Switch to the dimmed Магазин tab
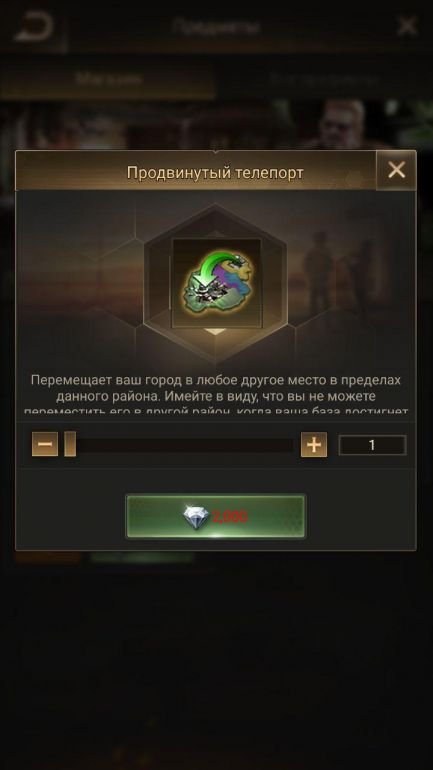 click(x=109, y=79)
